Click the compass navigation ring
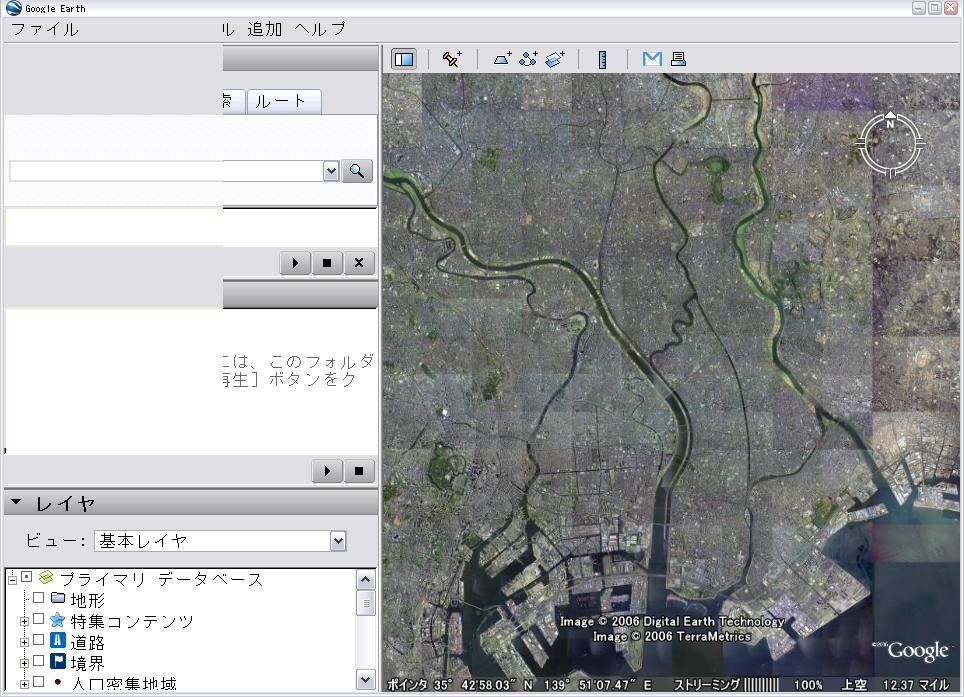Screen dimensions: 964x697 (890, 144)
